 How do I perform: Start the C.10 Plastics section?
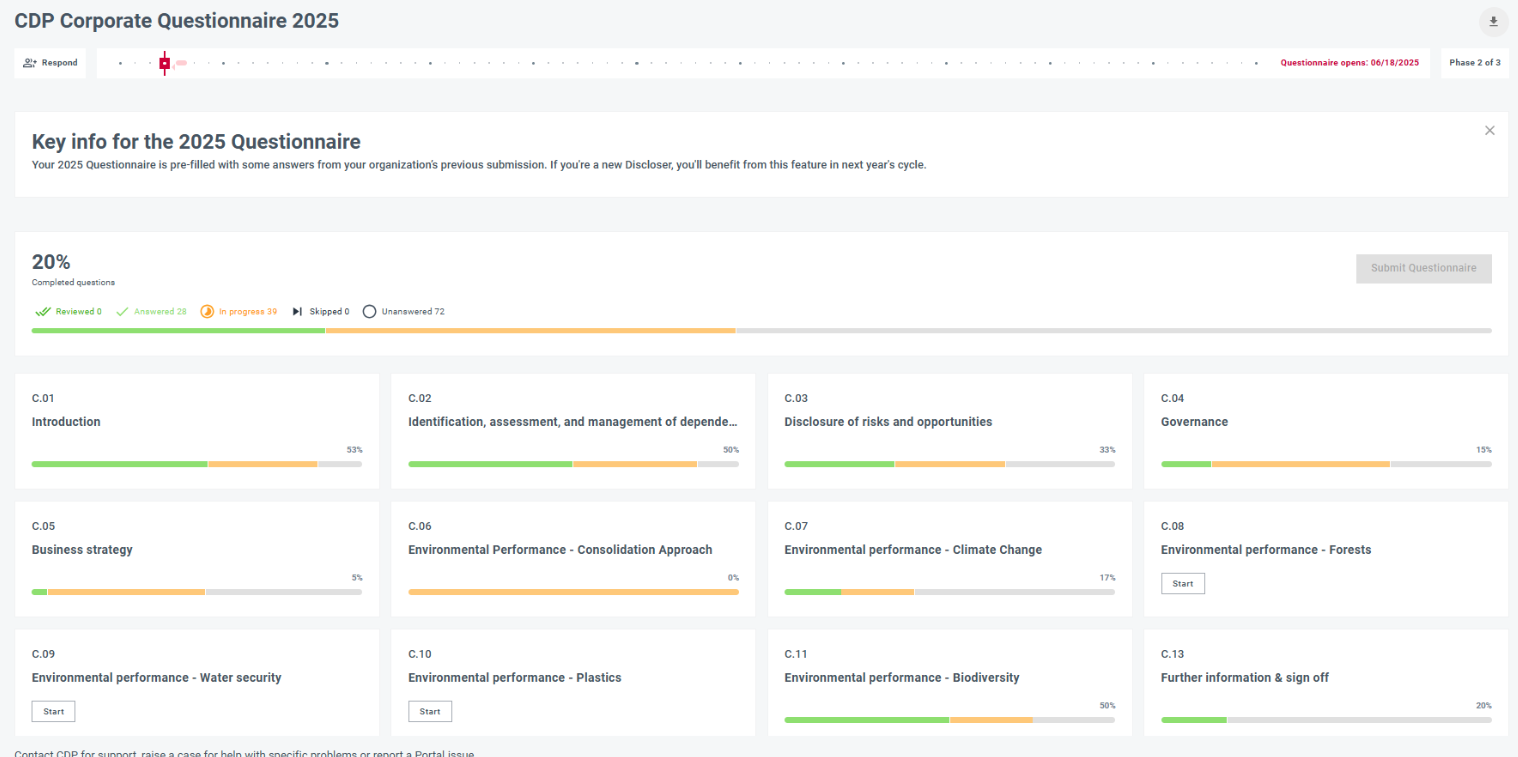pyautogui.click(x=430, y=711)
